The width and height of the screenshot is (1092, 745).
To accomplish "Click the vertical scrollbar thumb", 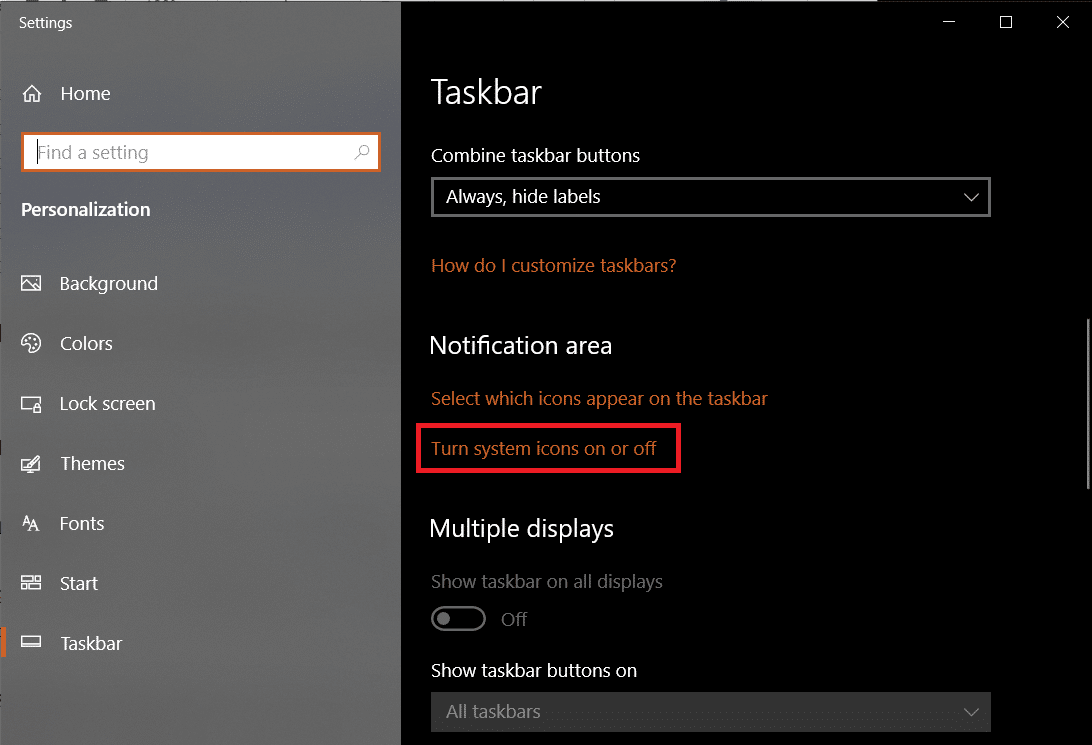I will 1088,403.
